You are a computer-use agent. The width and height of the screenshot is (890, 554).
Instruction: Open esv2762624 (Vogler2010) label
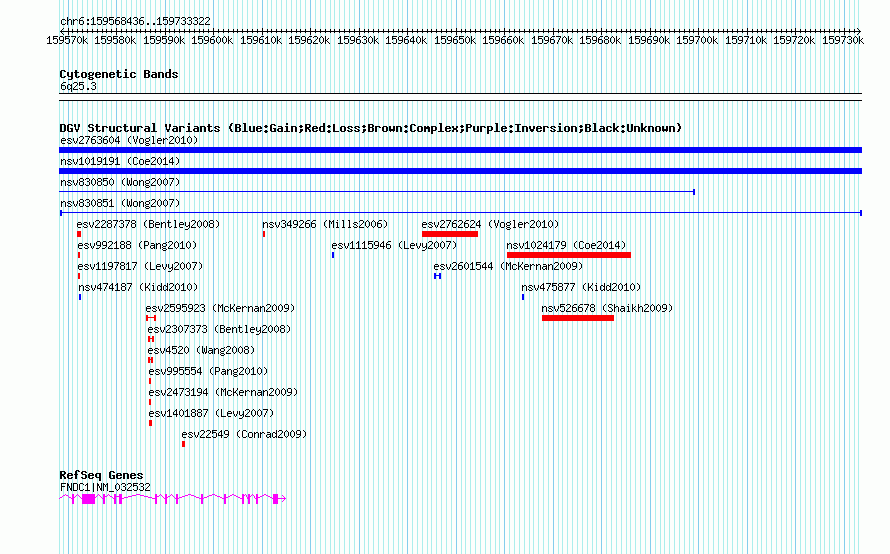490,224
